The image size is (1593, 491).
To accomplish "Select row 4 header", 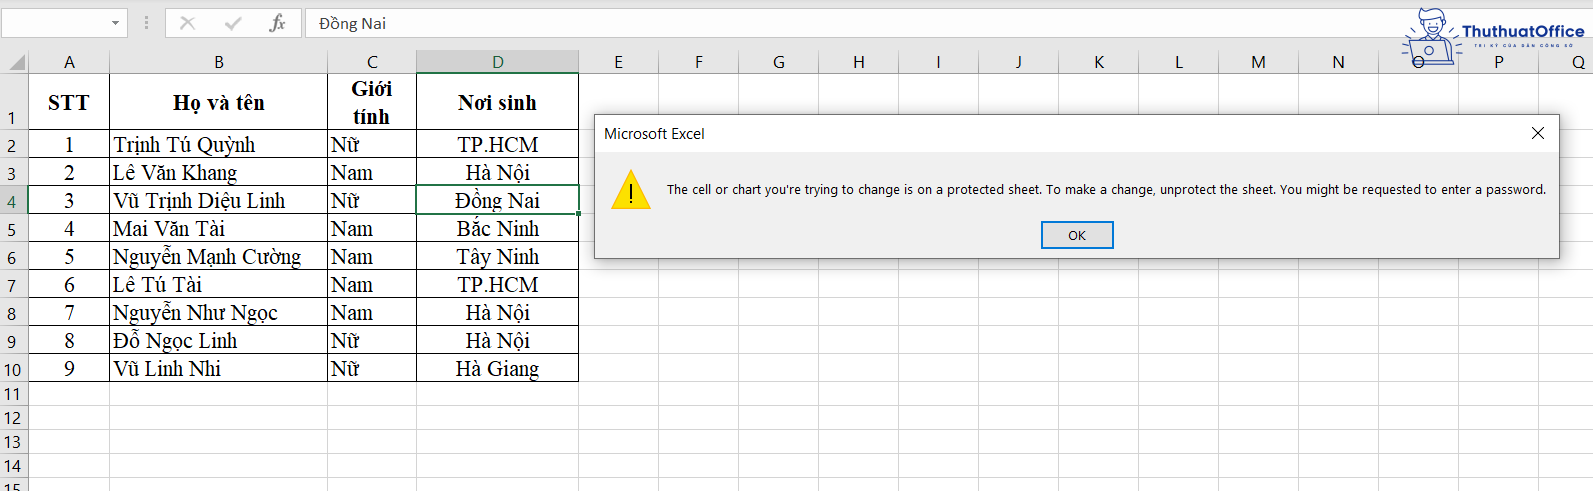I will pyautogui.click(x=14, y=200).
